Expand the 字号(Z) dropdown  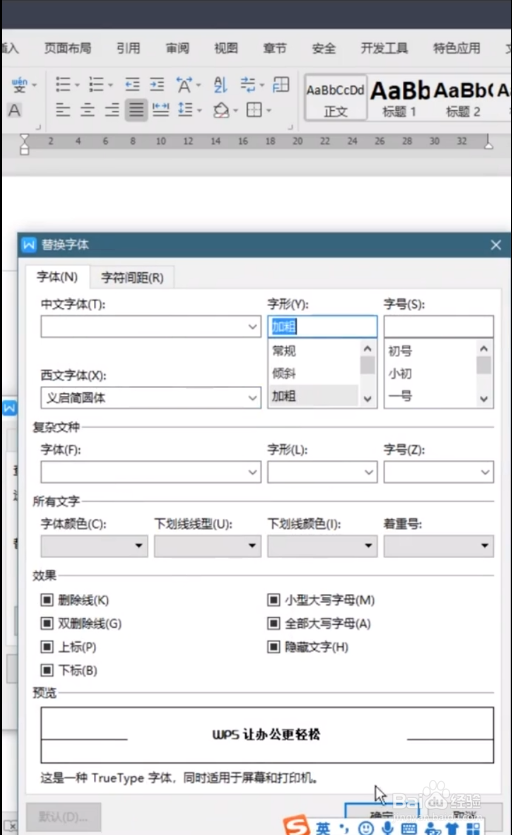point(485,472)
